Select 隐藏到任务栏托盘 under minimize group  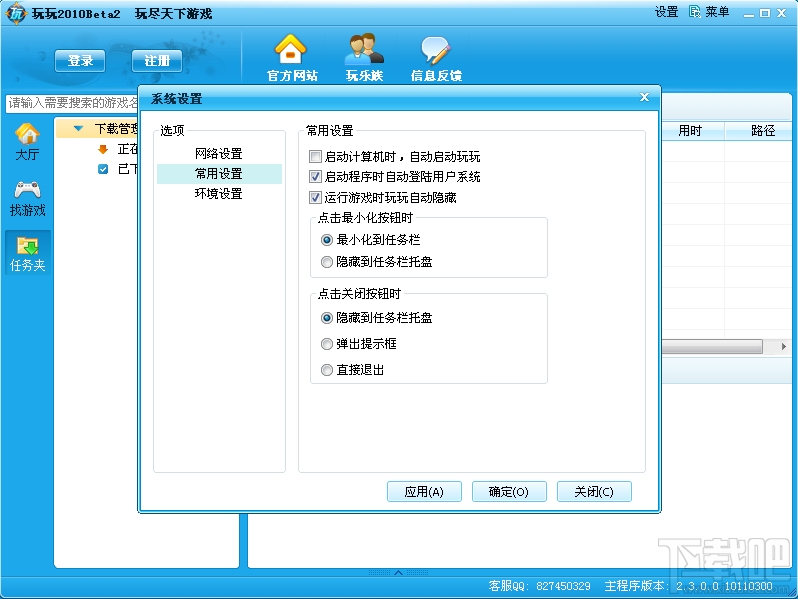pos(327,262)
